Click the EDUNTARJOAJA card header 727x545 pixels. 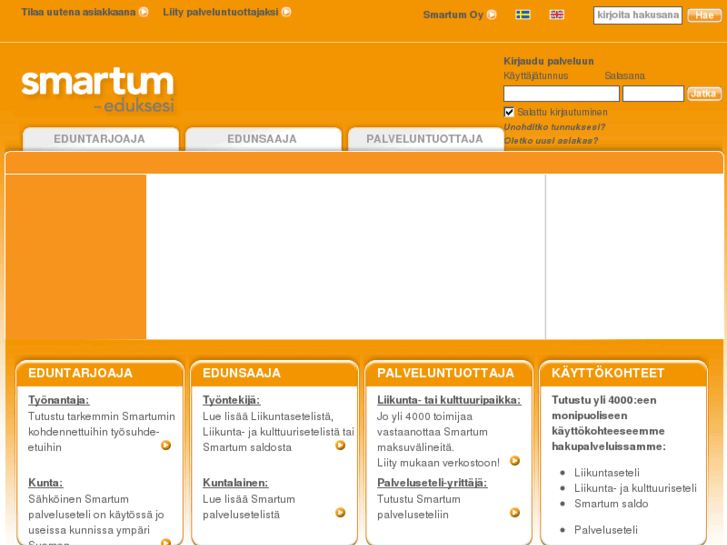[100, 373]
